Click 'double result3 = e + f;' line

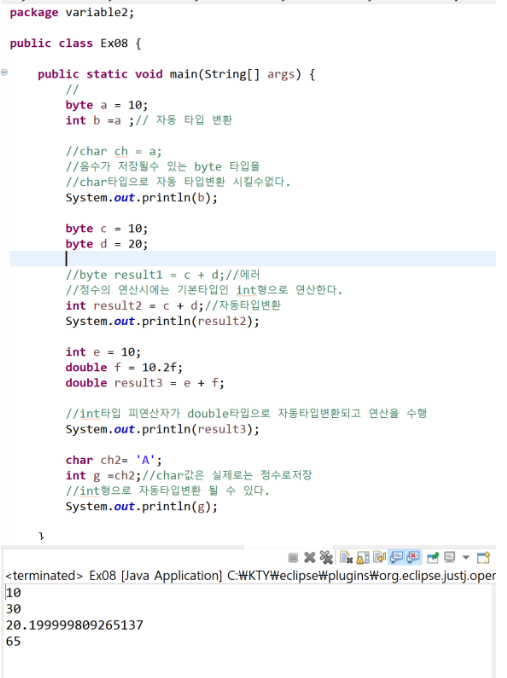(145, 383)
